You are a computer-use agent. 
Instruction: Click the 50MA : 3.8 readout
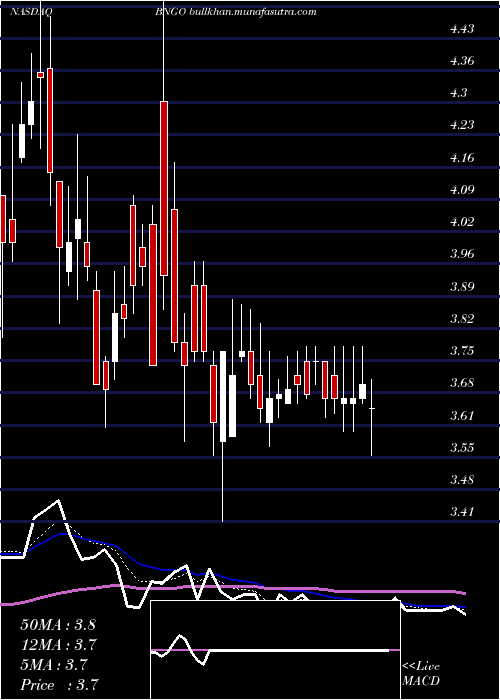pos(58,625)
